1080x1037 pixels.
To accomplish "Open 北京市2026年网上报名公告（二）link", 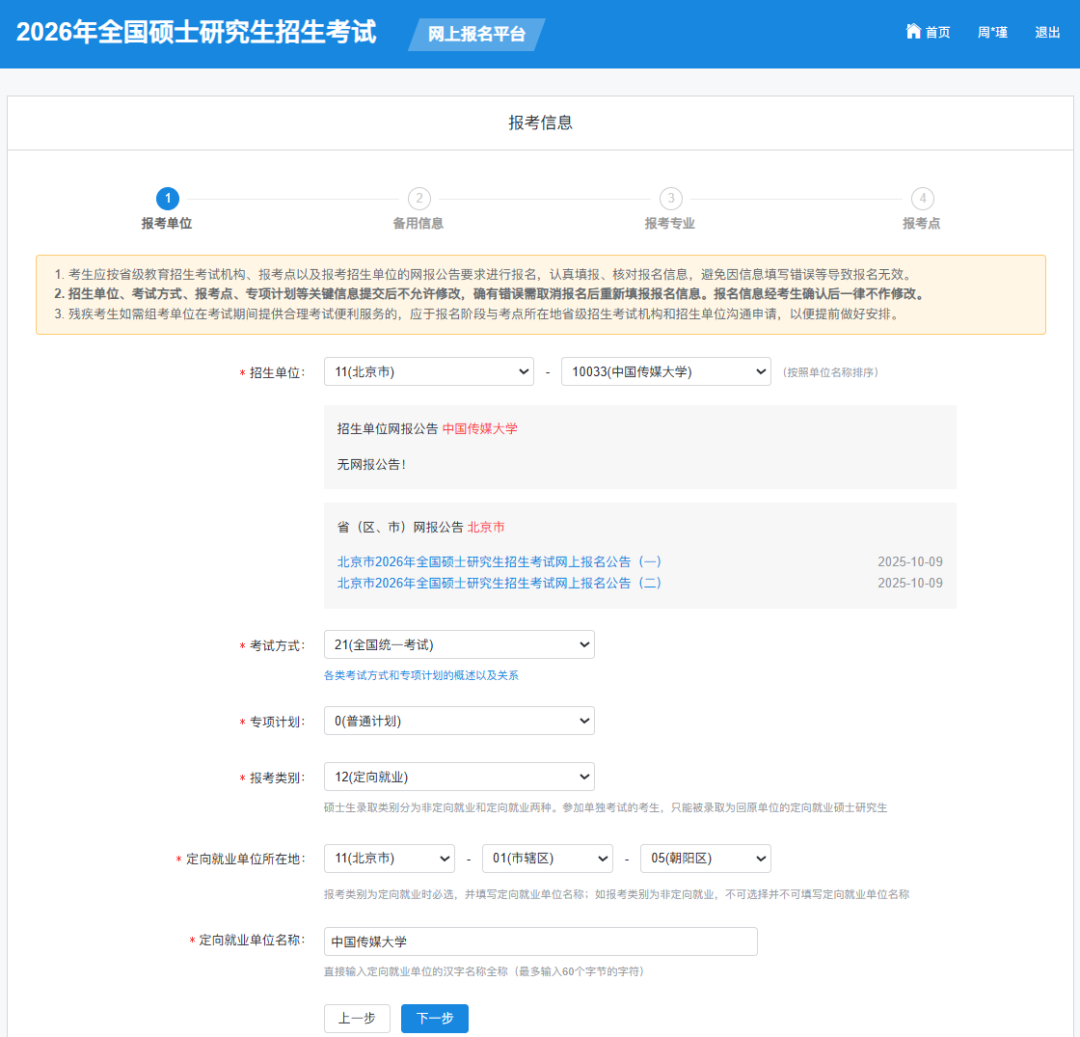I will (x=500, y=583).
